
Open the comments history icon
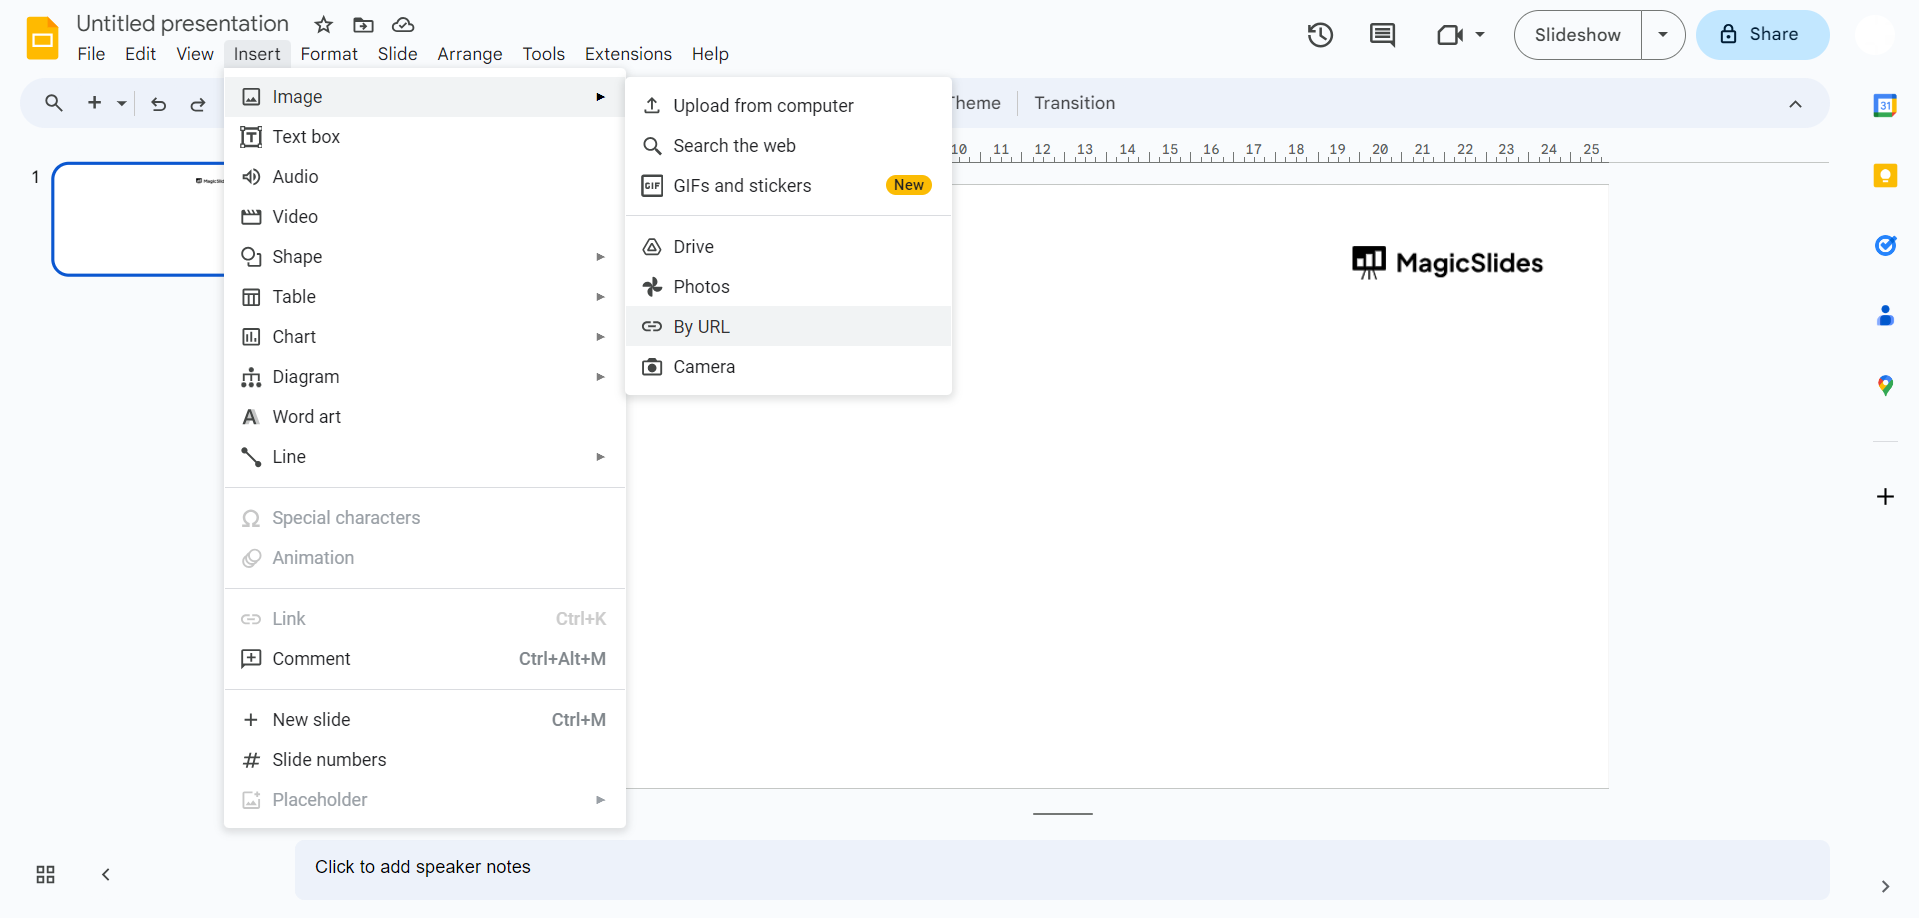pyautogui.click(x=1382, y=35)
